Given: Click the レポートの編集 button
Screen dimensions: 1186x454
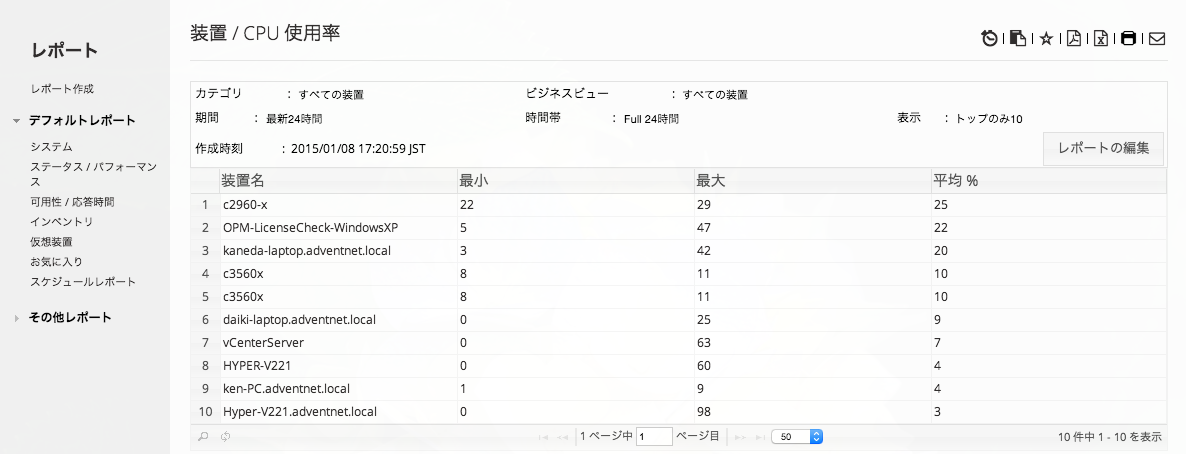Looking at the screenshot, I should pos(1104,148).
